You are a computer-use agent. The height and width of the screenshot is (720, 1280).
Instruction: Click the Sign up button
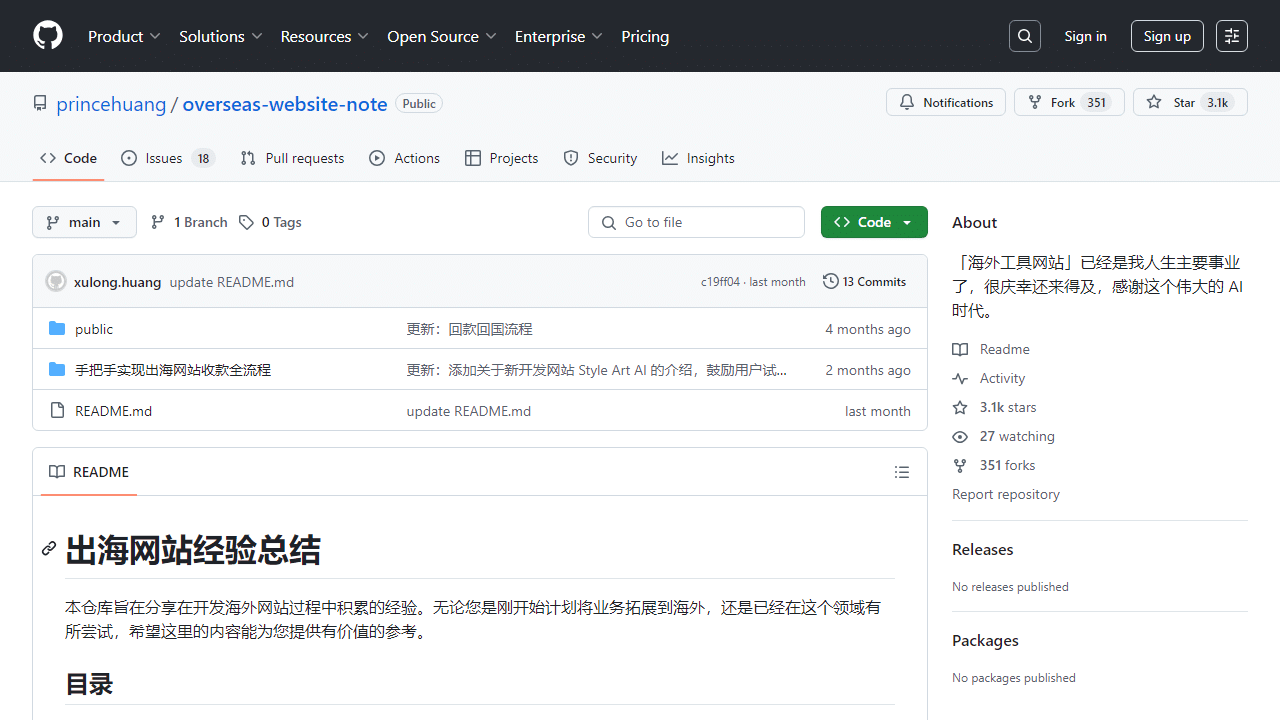pos(1167,36)
